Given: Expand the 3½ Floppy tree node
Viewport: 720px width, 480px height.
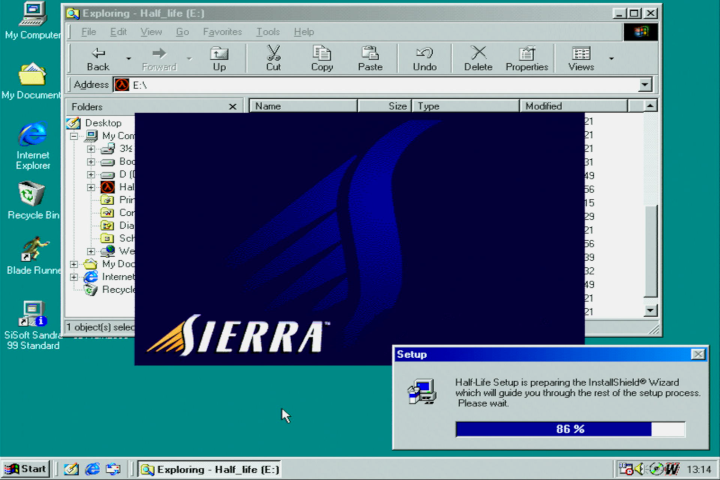Looking at the screenshot, I should click(91, 149).
